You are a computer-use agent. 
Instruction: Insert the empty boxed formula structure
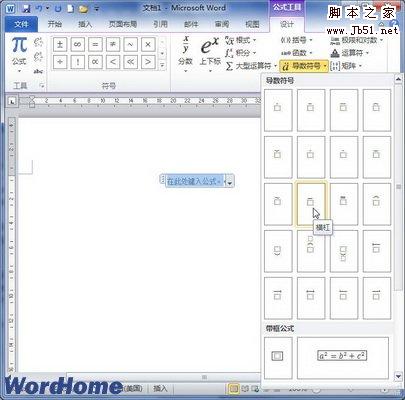coord(278,358)
